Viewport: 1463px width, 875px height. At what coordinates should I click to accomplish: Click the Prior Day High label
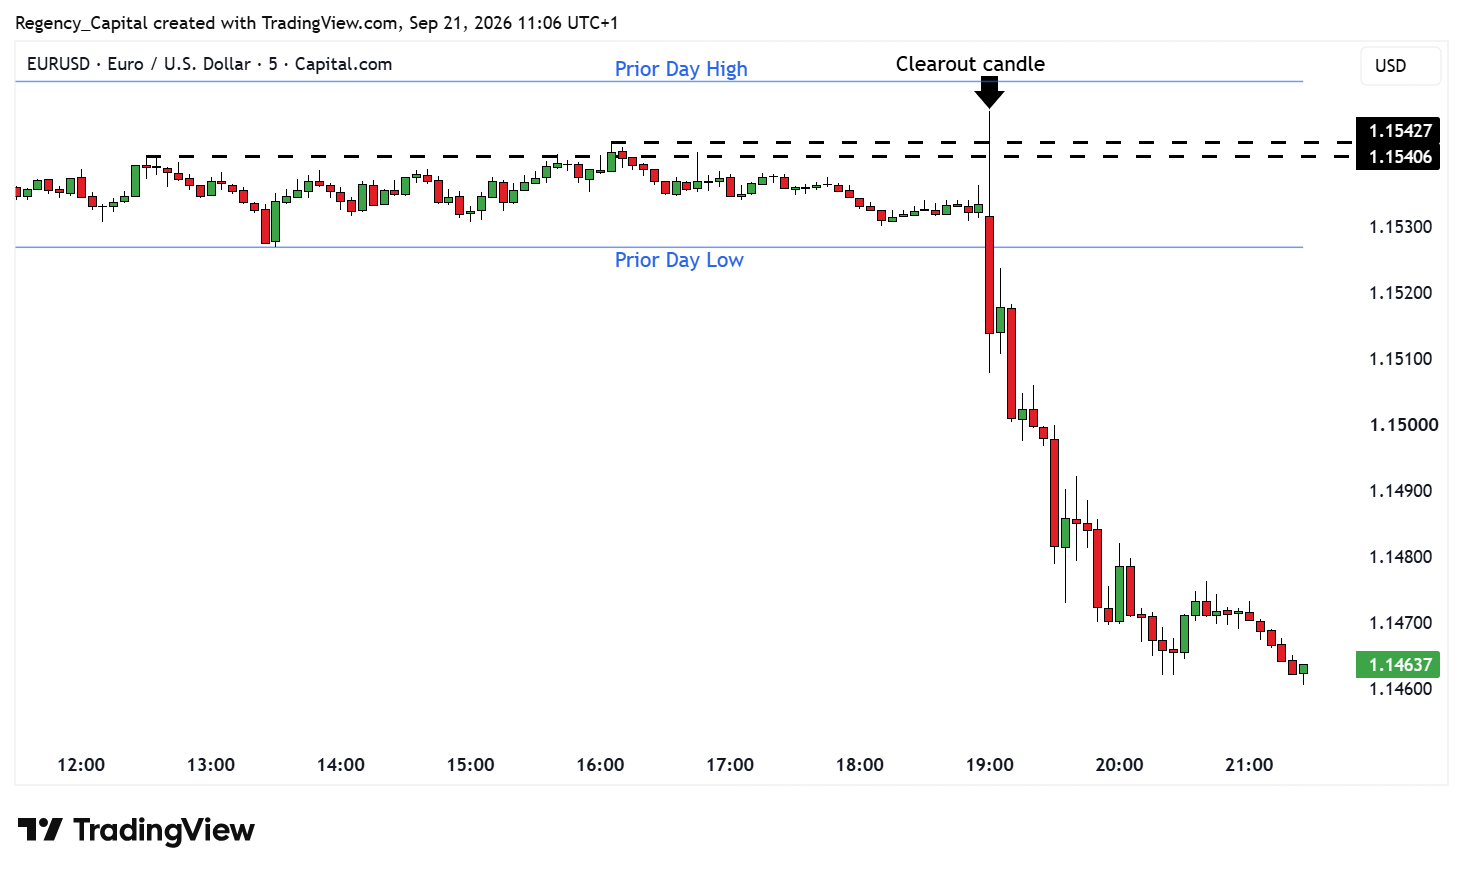point(681,69)
